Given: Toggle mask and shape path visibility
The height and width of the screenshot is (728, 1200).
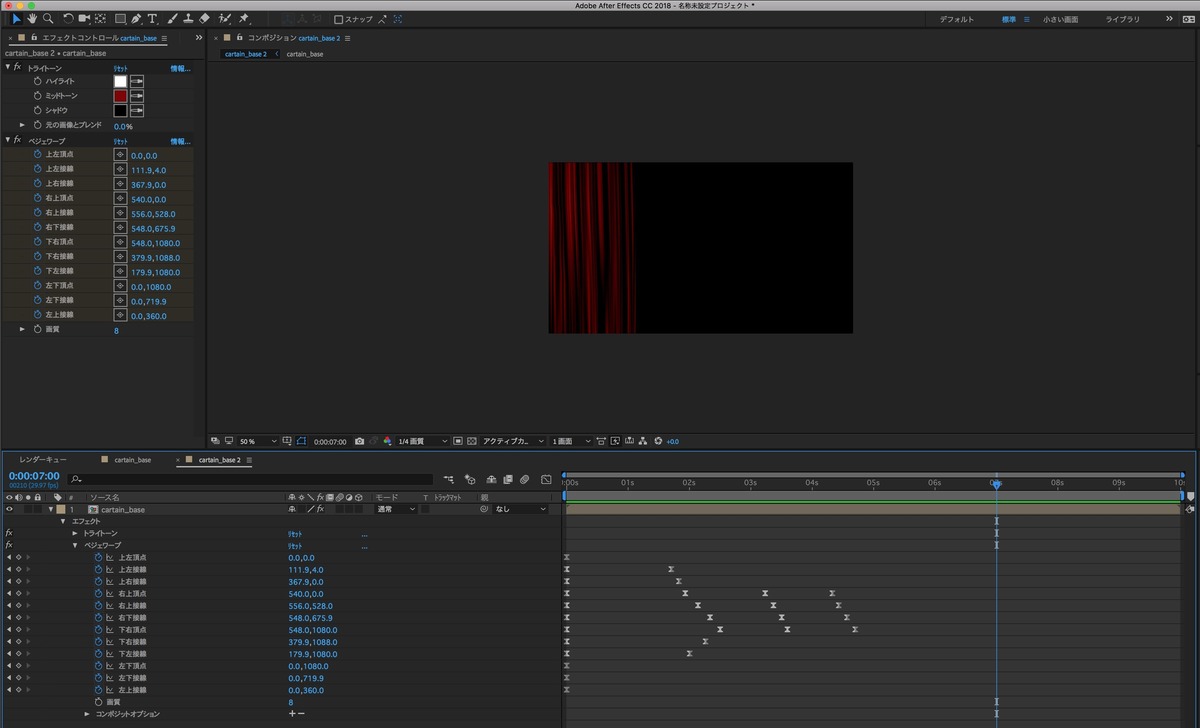Looking at the screenshot, I should [302, 441].
